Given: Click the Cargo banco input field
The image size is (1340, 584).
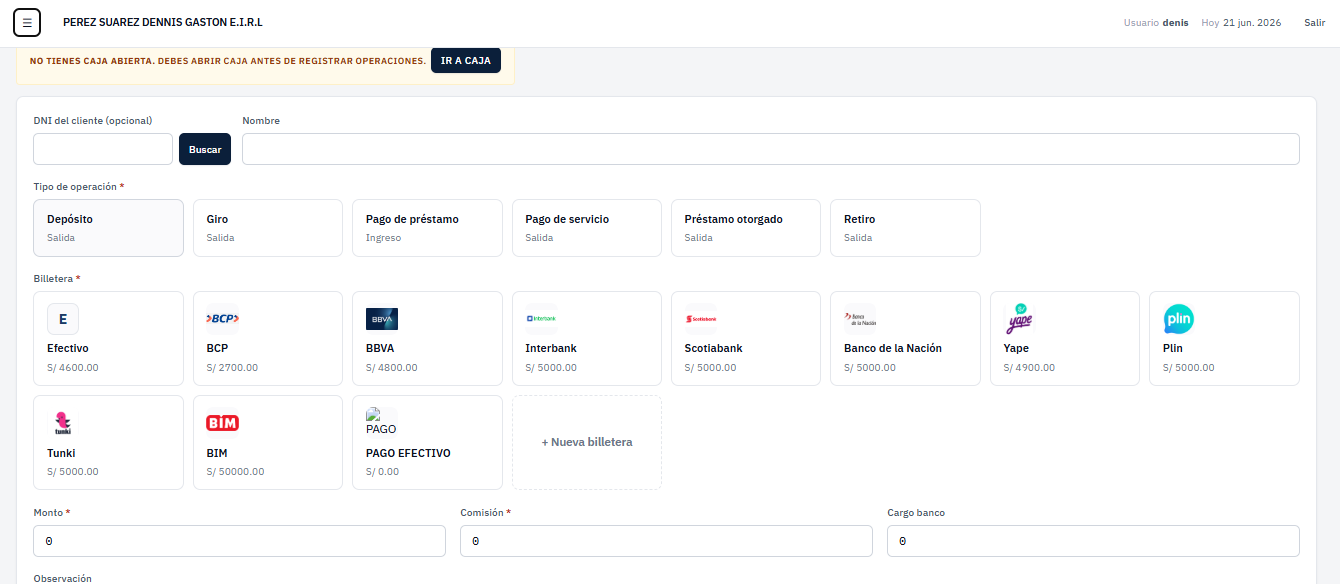Looking at the screenshot, I should (1093, 541).
